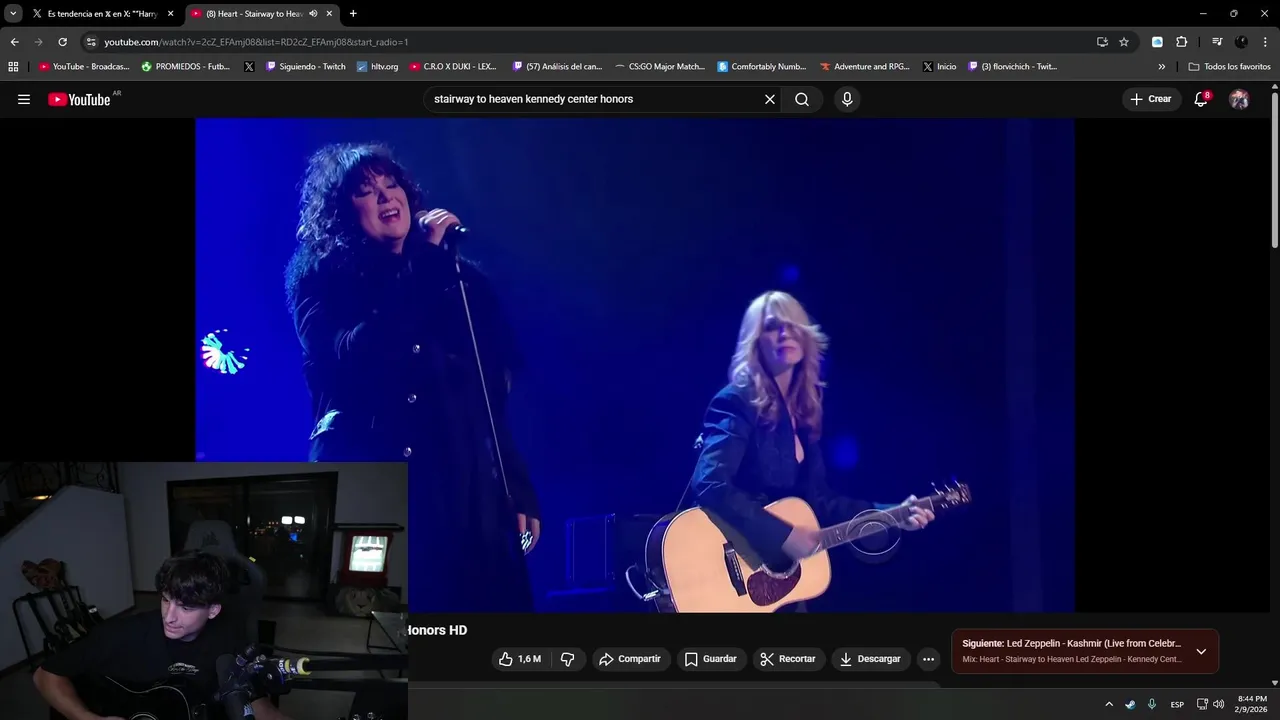Mute the tab via speaker icon on YouTube tab
This screenshot has width=1280, height=720.
(313, 14)
